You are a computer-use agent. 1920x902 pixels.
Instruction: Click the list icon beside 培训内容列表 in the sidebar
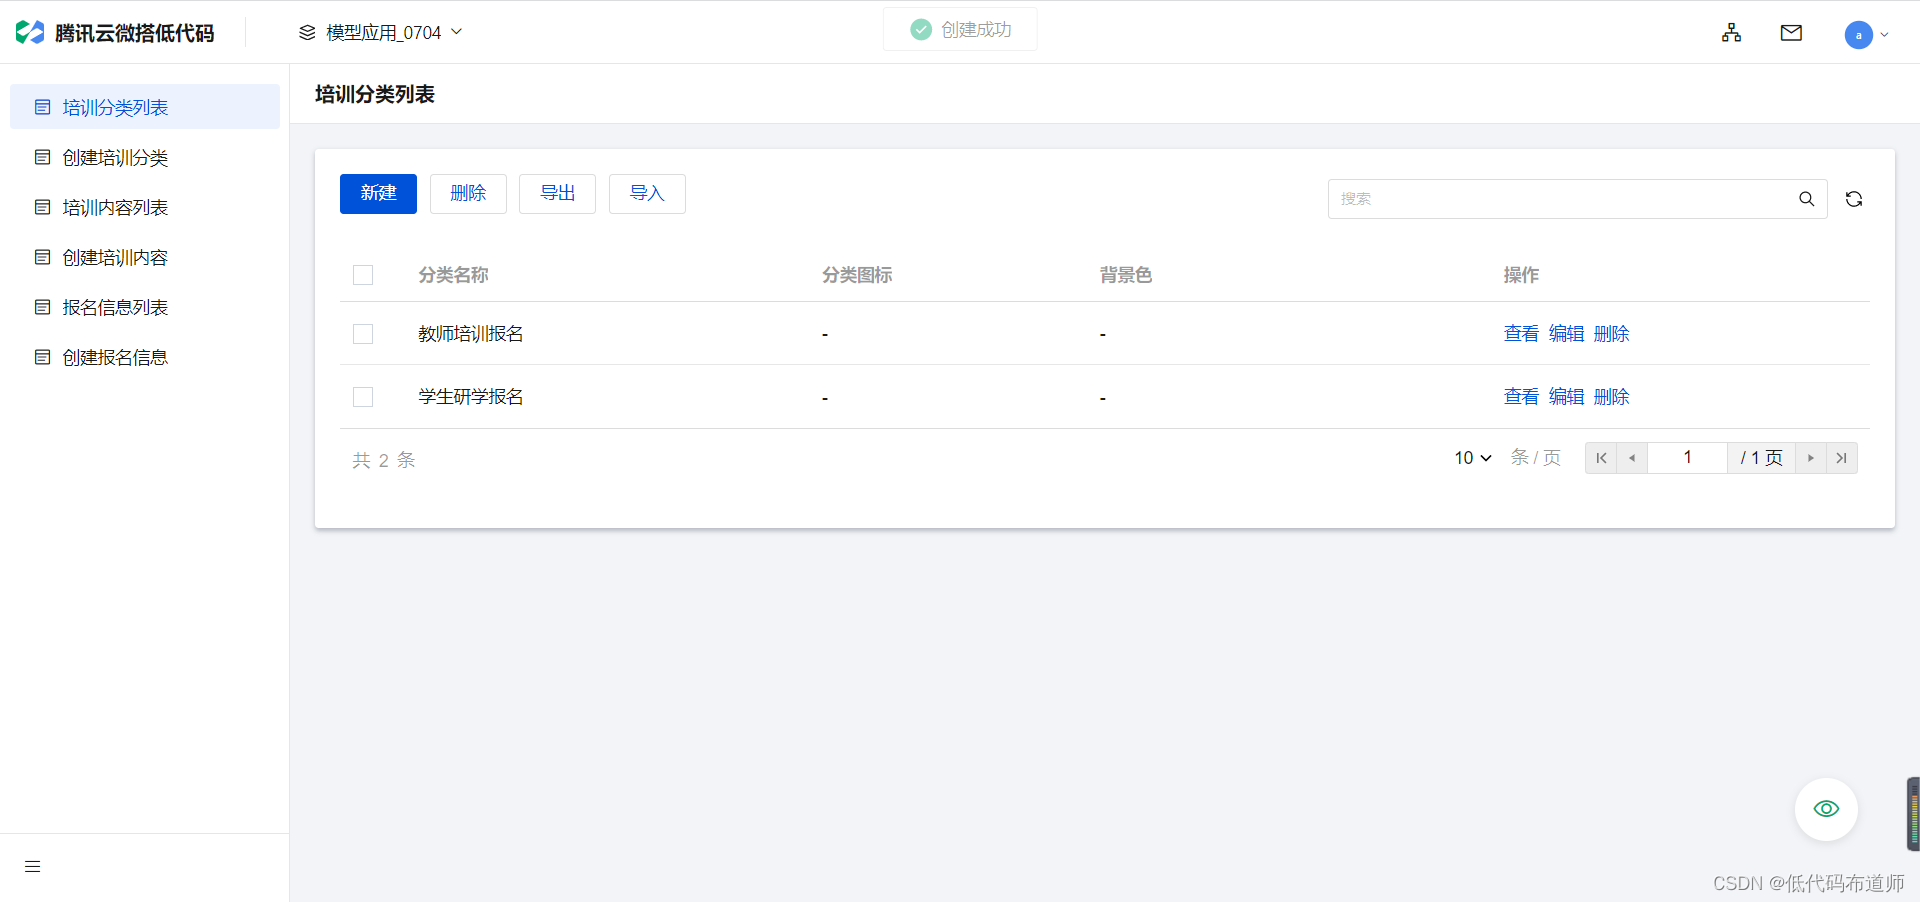(42, 207)
